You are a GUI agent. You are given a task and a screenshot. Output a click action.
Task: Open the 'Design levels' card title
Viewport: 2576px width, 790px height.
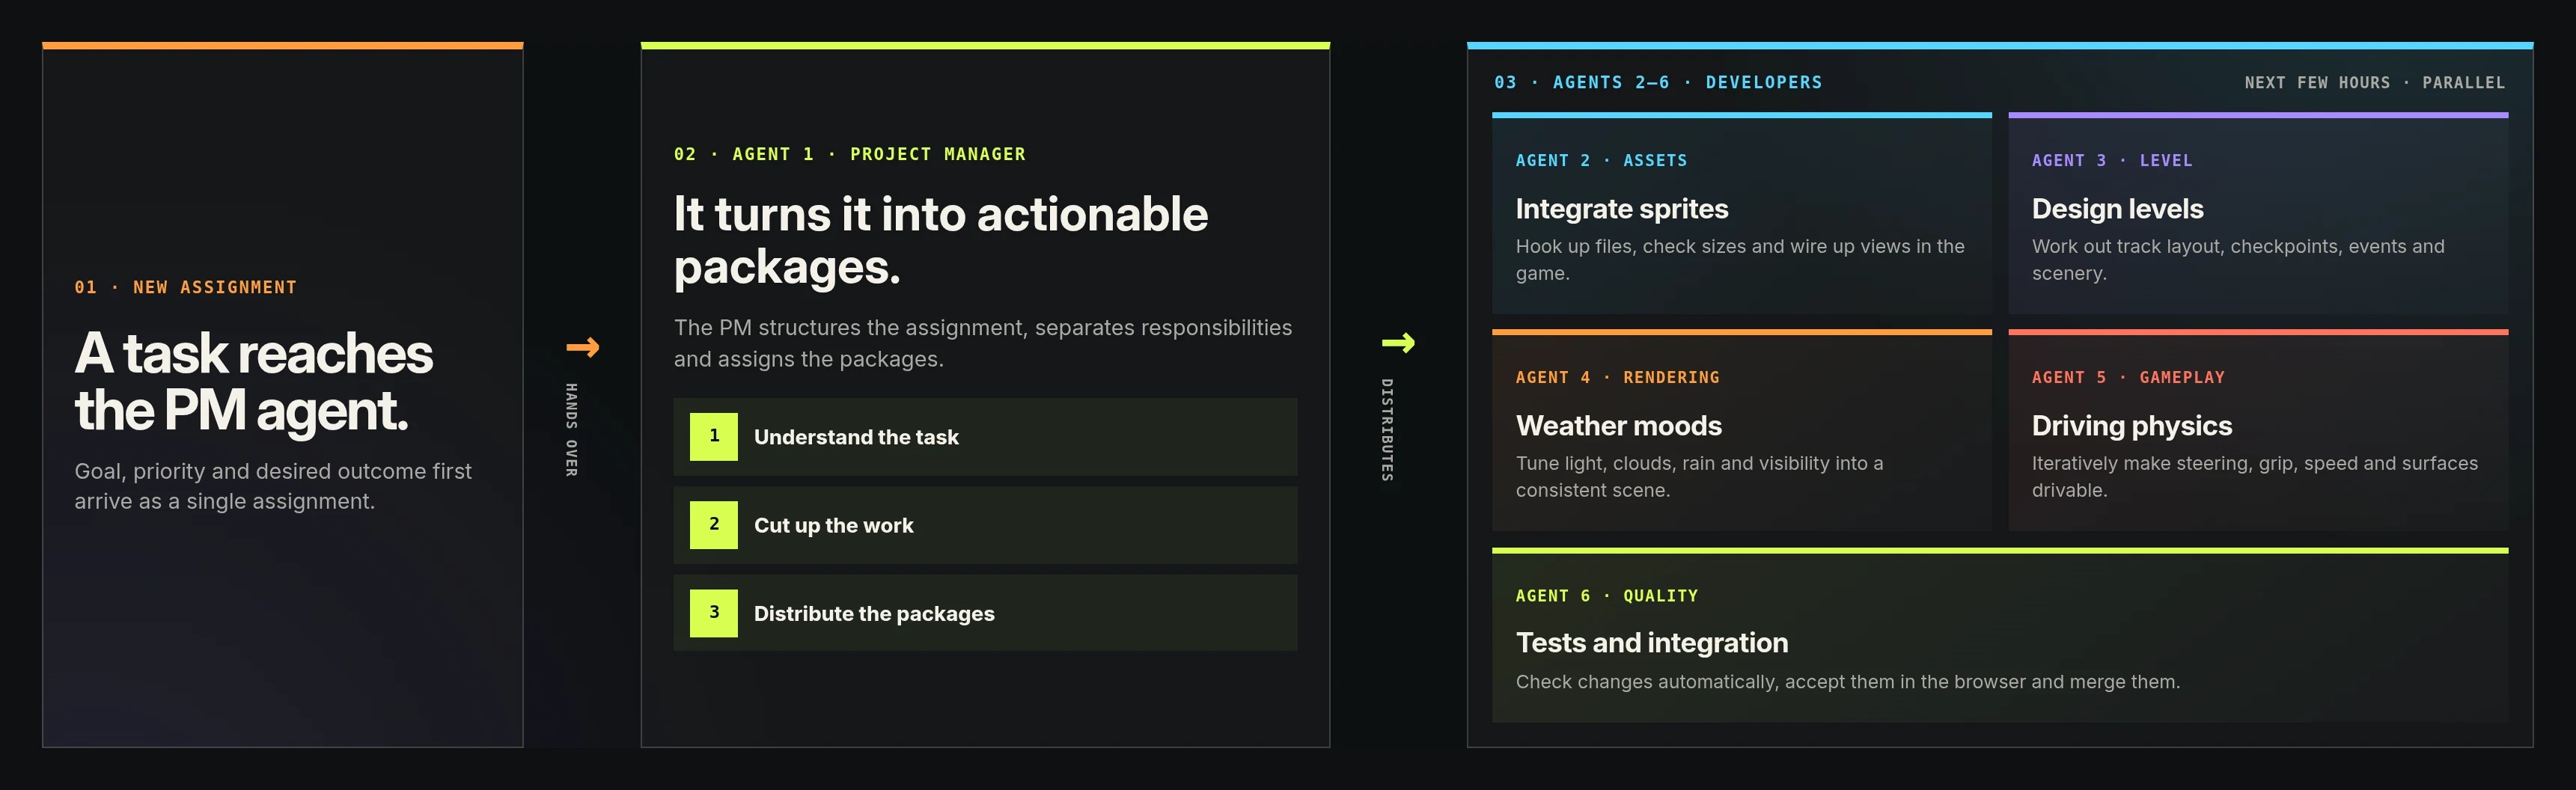pyautogui.click(x=2117, y=209)
